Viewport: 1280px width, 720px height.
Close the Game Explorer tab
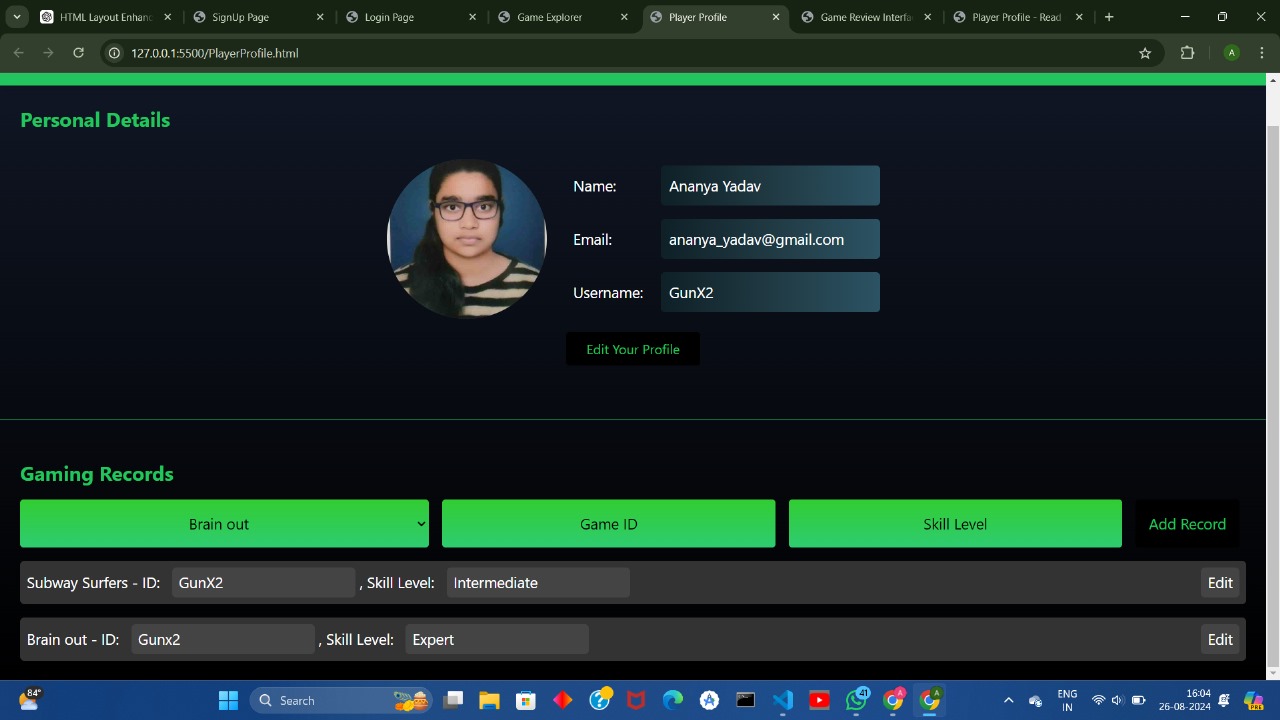[x=625, y=17]
